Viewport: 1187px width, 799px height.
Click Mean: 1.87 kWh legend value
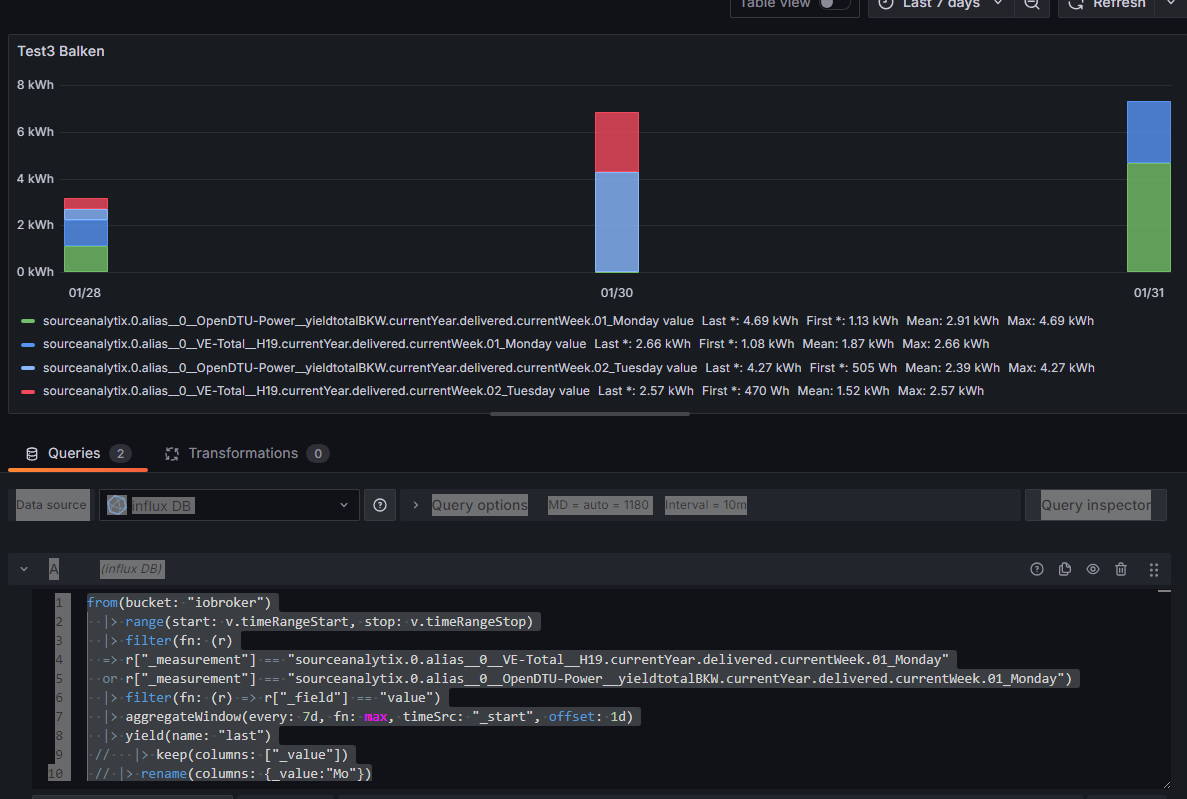(848, 345)
